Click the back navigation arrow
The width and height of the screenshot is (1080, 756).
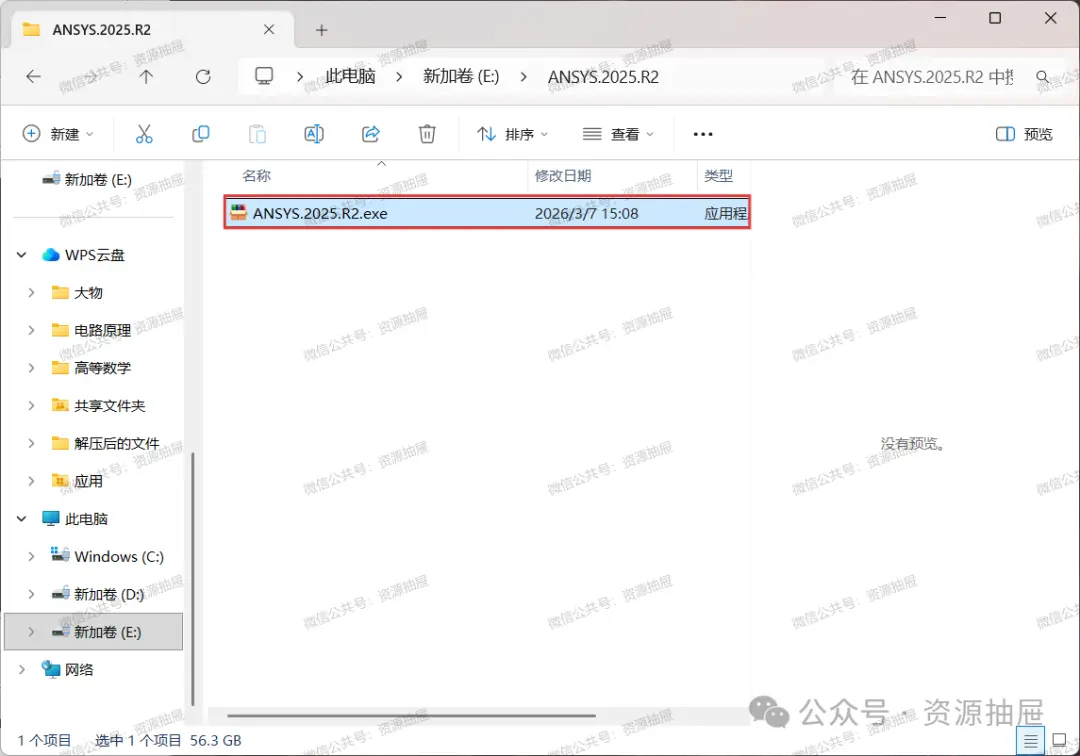pyautogui.click(x=33, y=76)
